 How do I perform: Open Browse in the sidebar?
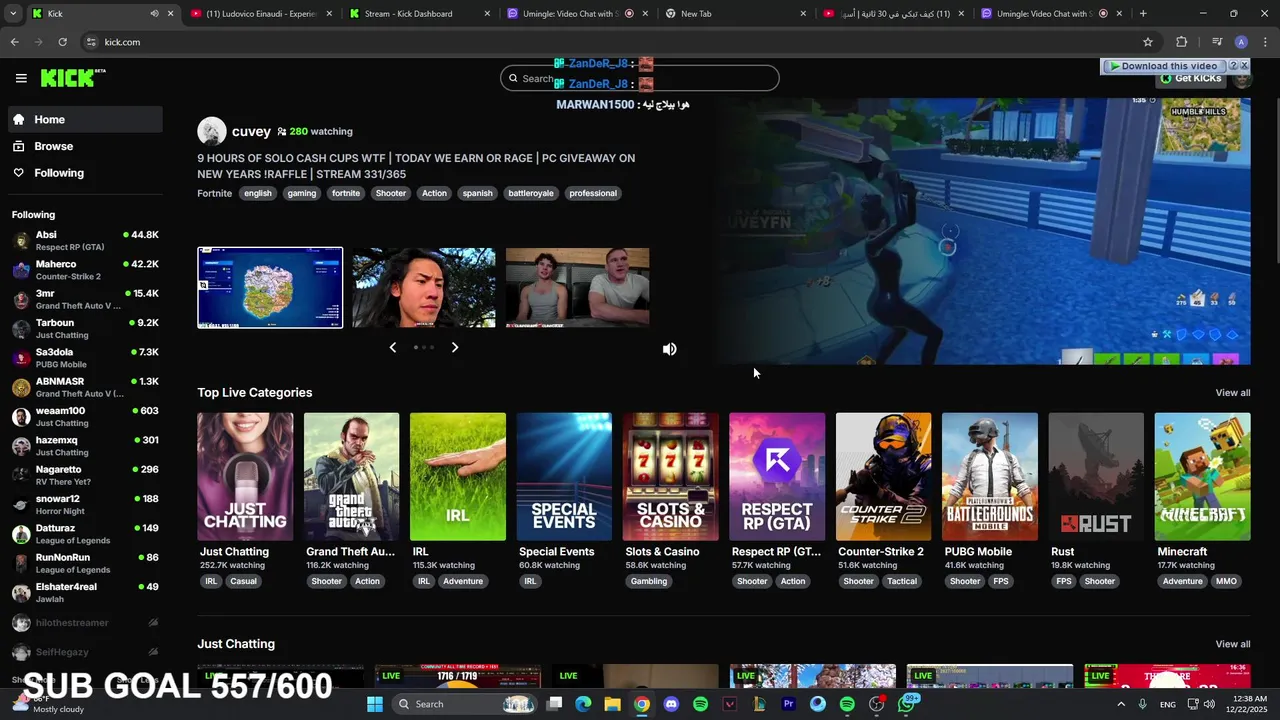(85, 146)
